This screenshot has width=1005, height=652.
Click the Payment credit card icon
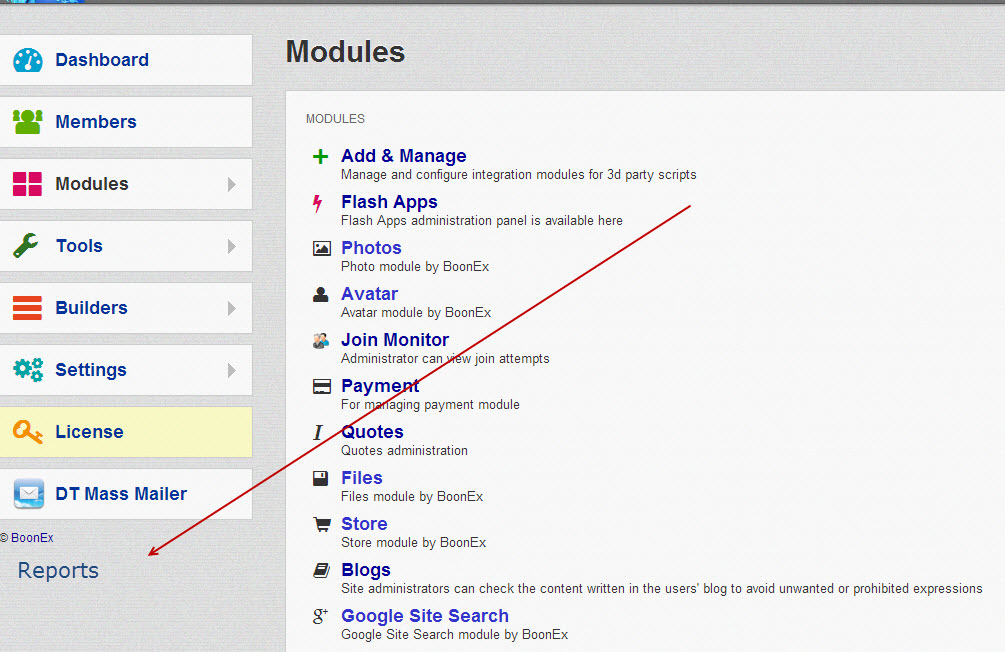click(x=321, y=387)
